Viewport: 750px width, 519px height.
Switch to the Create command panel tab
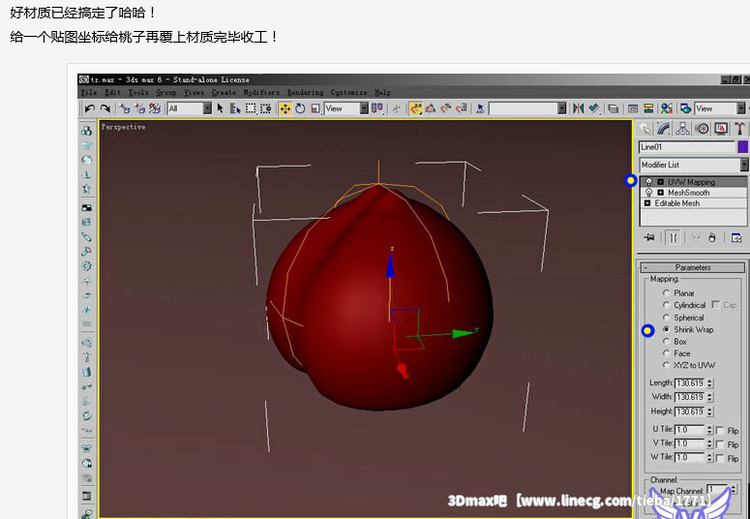[645, 129]
